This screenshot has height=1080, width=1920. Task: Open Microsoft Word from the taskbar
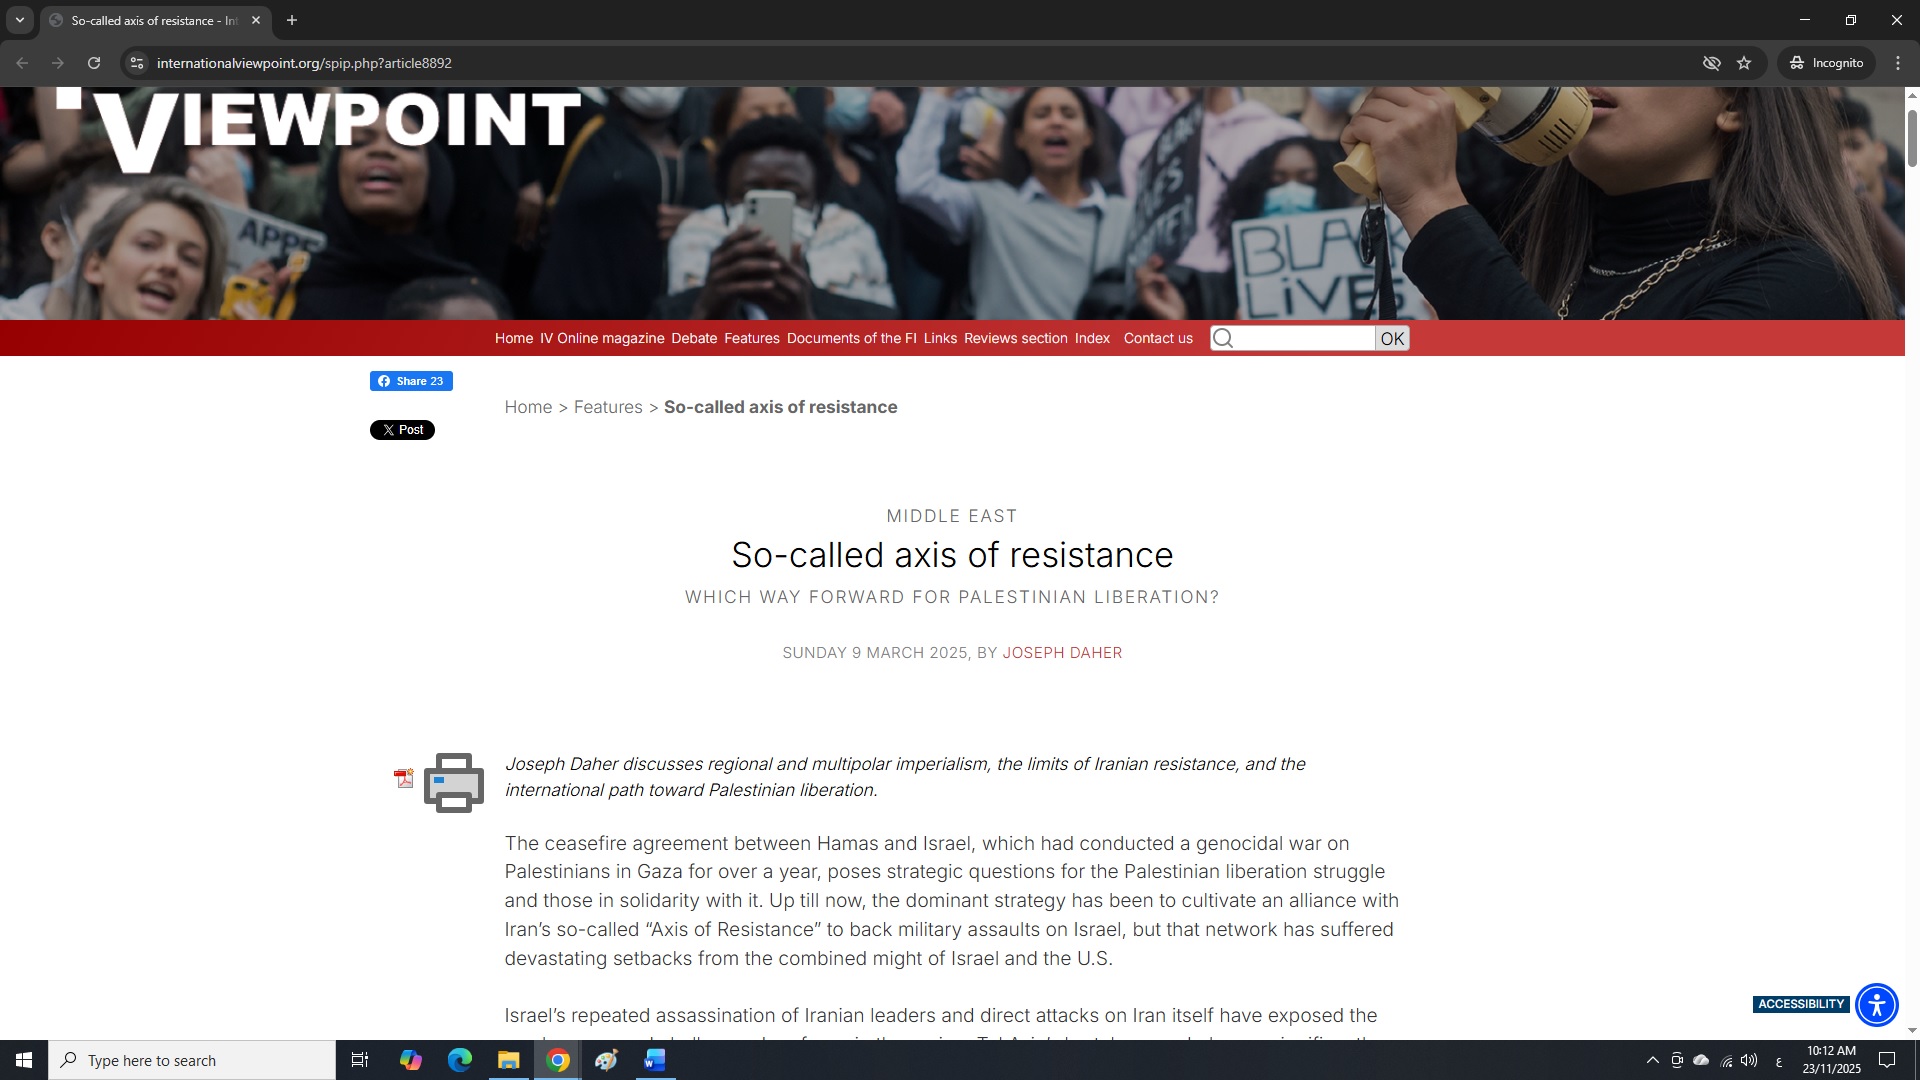coord(655,1060)
